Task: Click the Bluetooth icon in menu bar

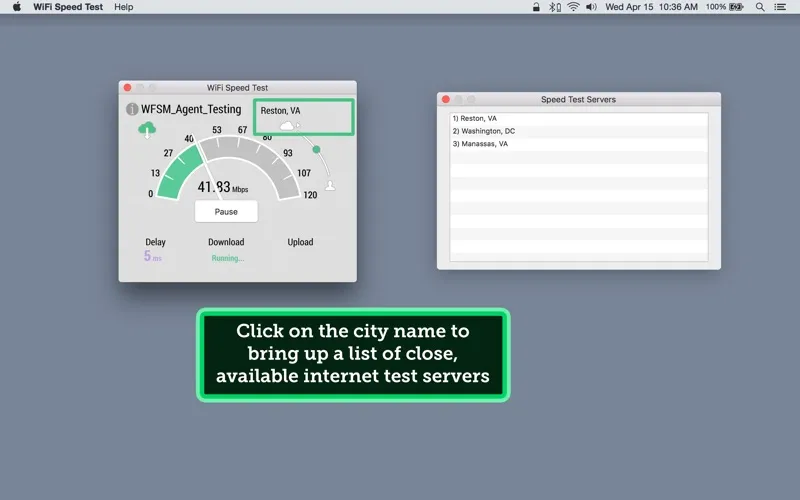Action: [x=555, y=7]
